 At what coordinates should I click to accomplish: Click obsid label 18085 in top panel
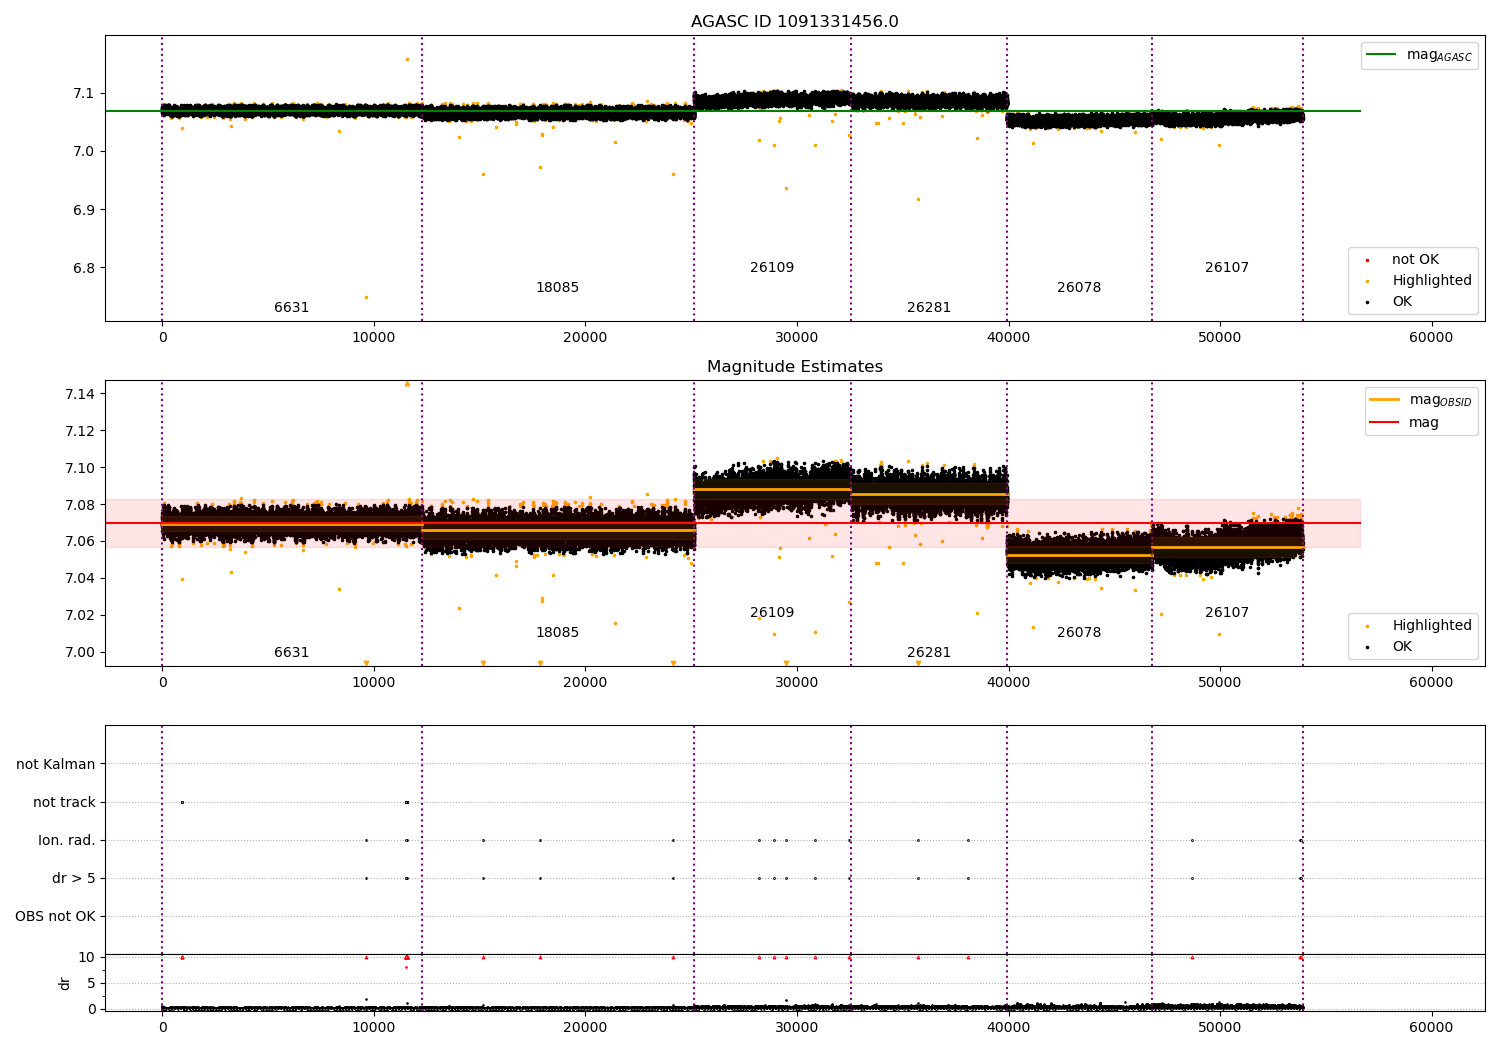tap(557, 288)
